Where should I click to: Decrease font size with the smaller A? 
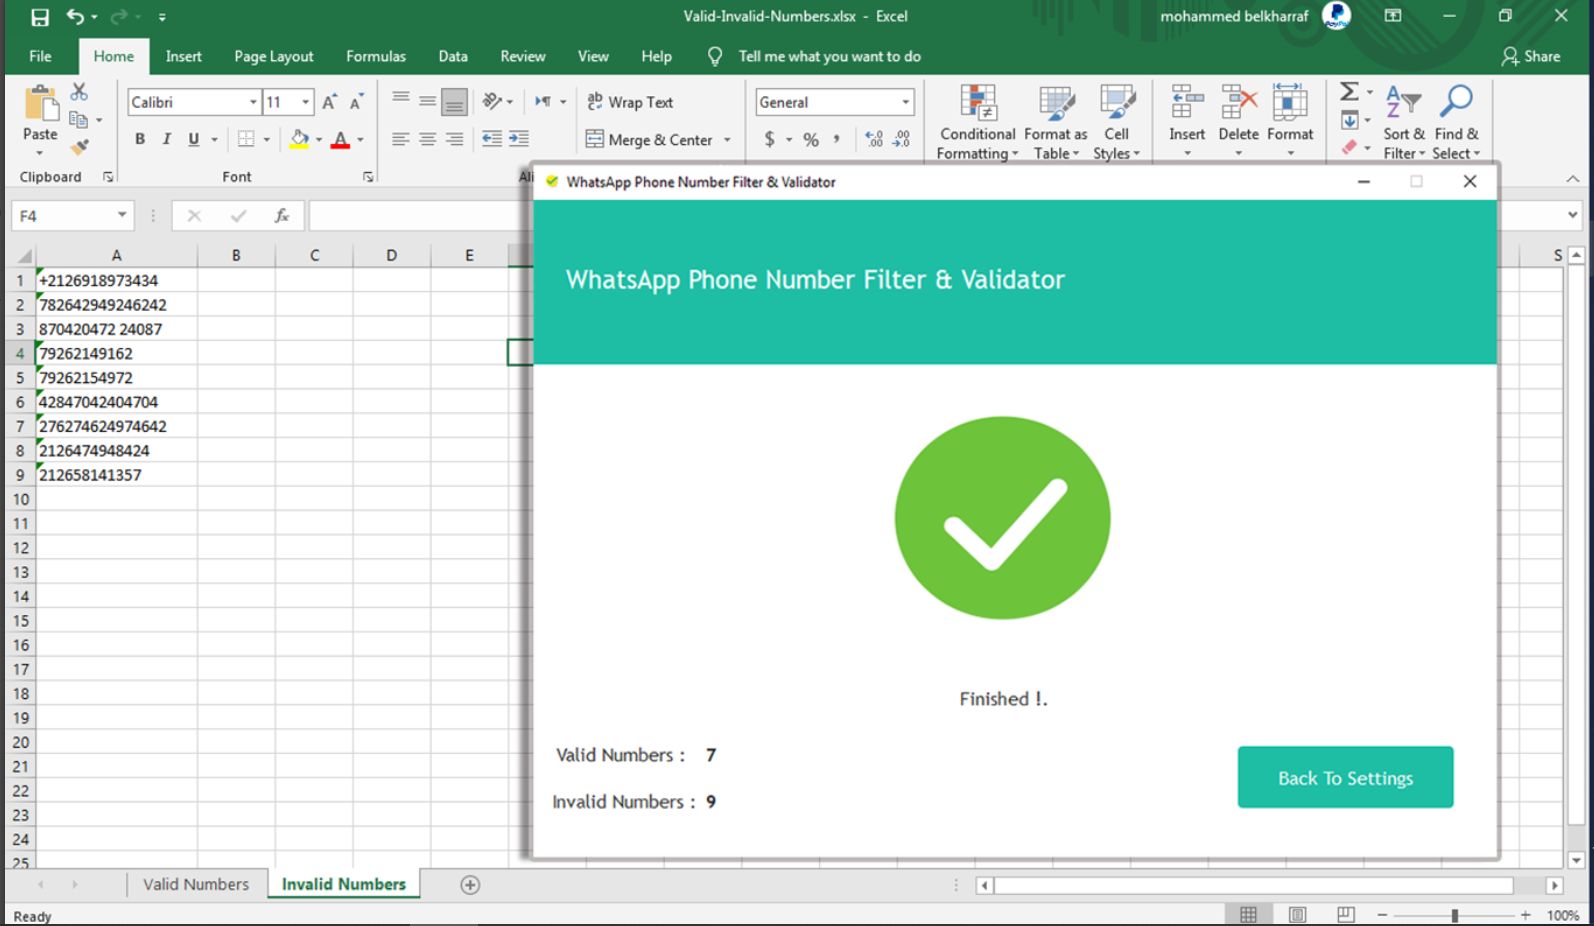[x=356, y=102]
